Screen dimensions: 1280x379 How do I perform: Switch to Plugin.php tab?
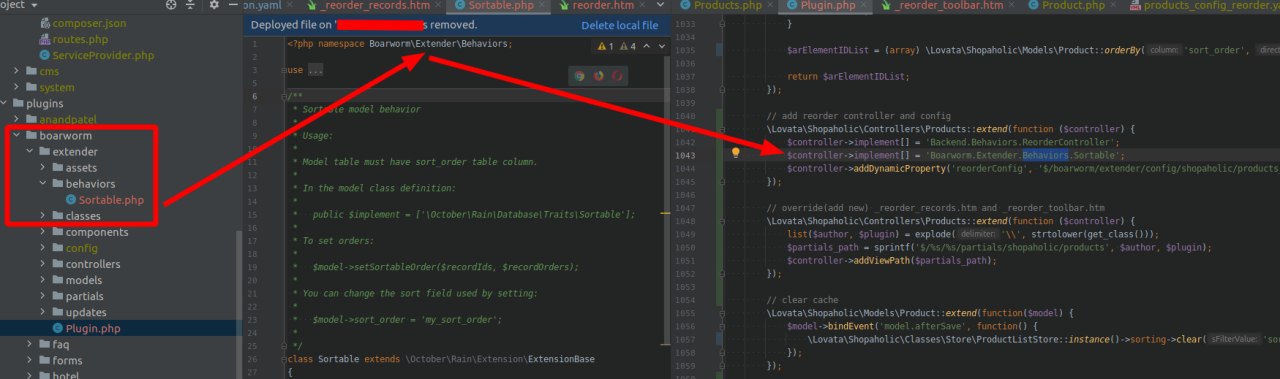click(825, 5)
